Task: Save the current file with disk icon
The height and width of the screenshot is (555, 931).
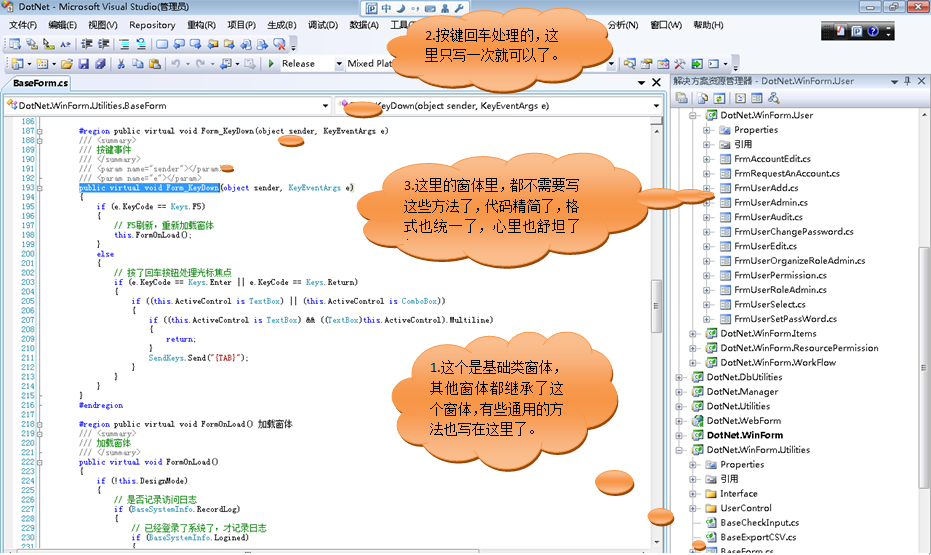Action: [84, 64]
